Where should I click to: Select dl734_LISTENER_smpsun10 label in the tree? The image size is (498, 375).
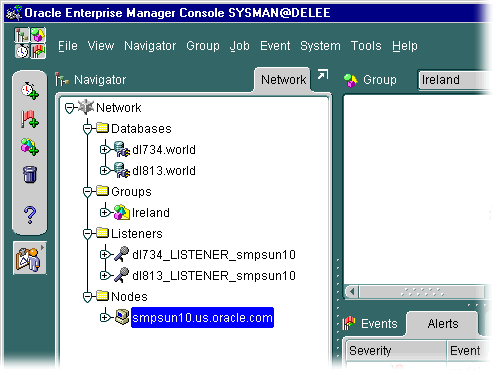[214, 255]
